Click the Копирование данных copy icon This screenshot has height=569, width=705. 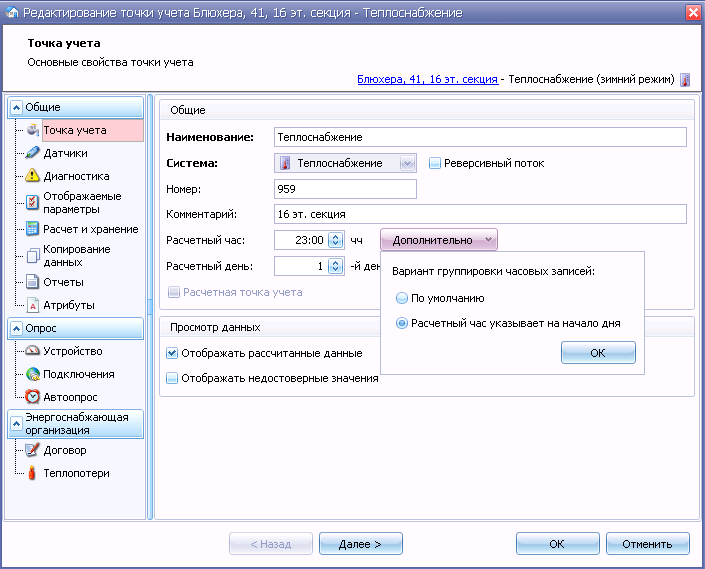33,255
